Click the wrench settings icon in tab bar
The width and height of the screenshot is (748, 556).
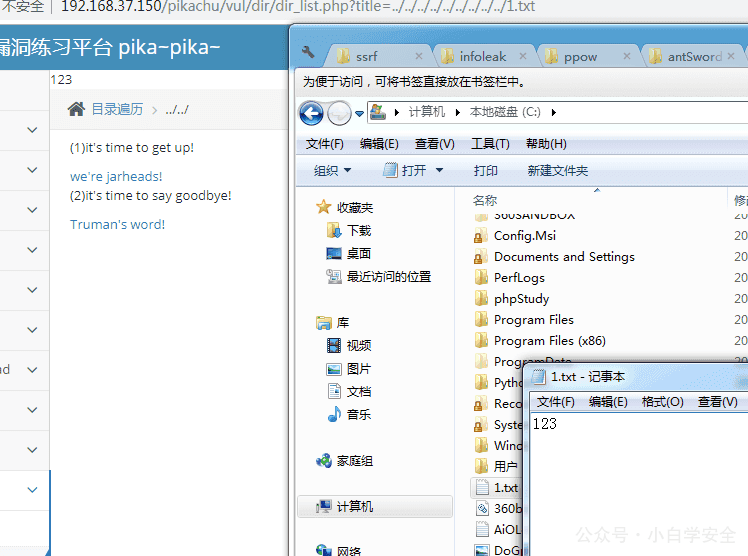[308, 52]
